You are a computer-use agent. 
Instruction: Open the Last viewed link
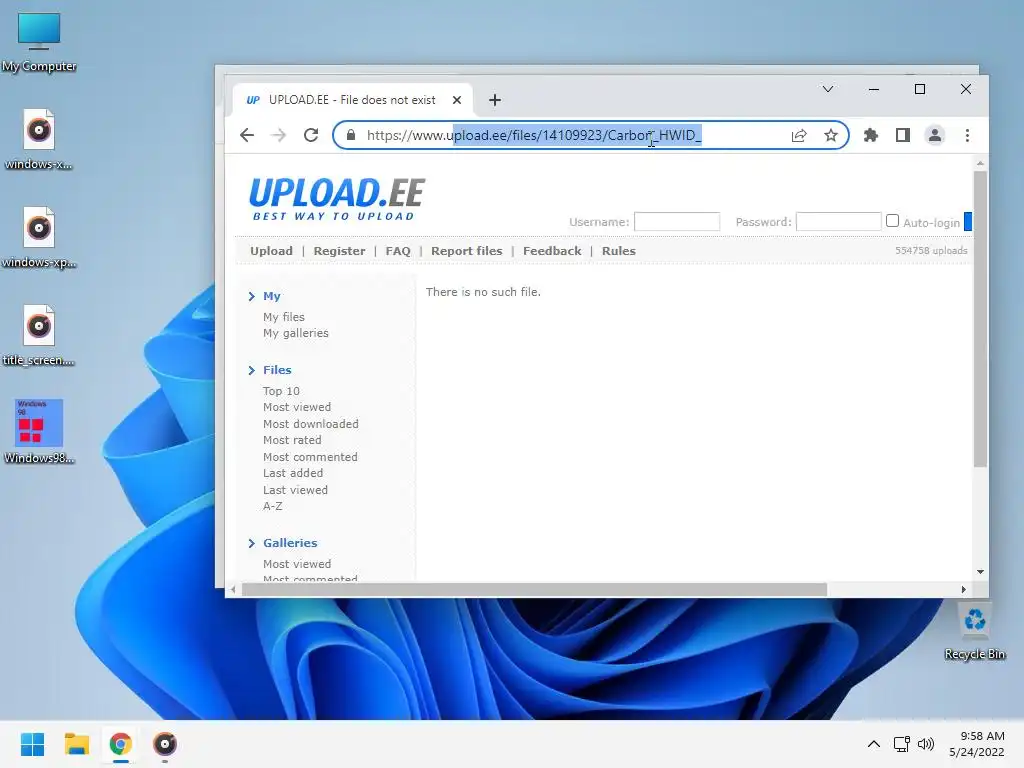pos(295,490)
